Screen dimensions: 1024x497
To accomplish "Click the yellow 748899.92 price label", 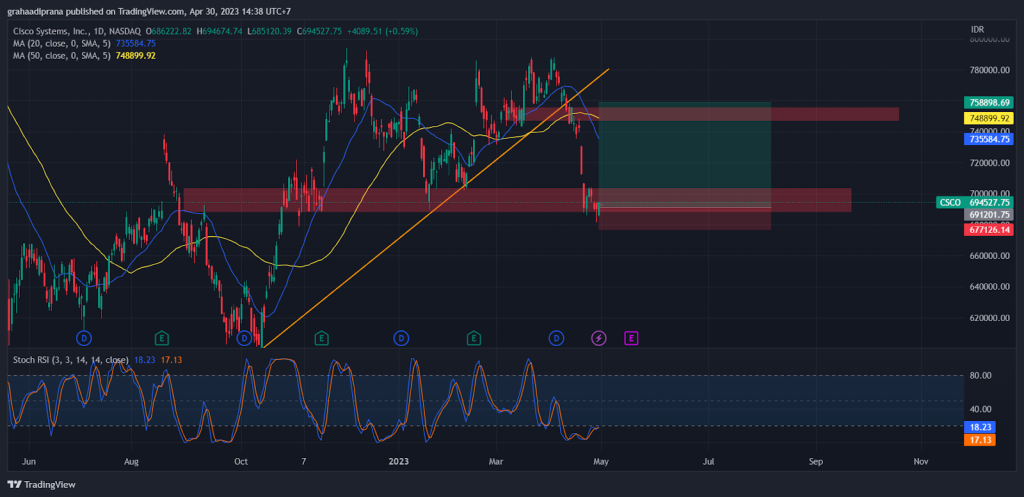I will coord(989,118).
